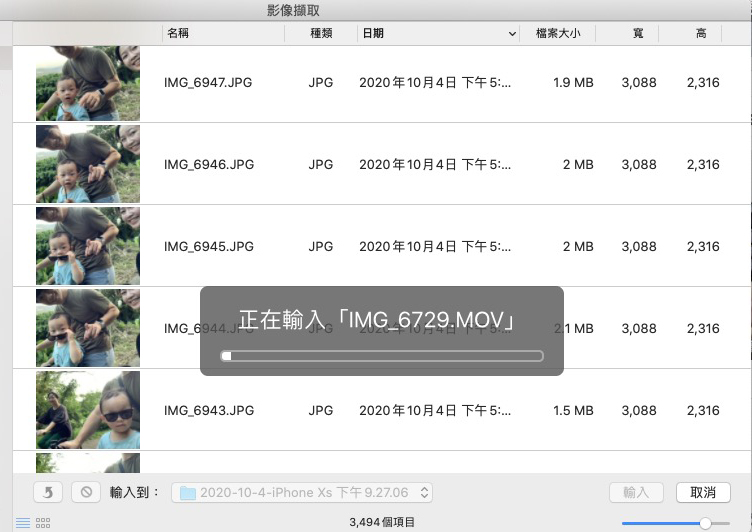This screenshot has height=532, width=752.
Task: Sort by the 寬 column header
Action: 637,33
